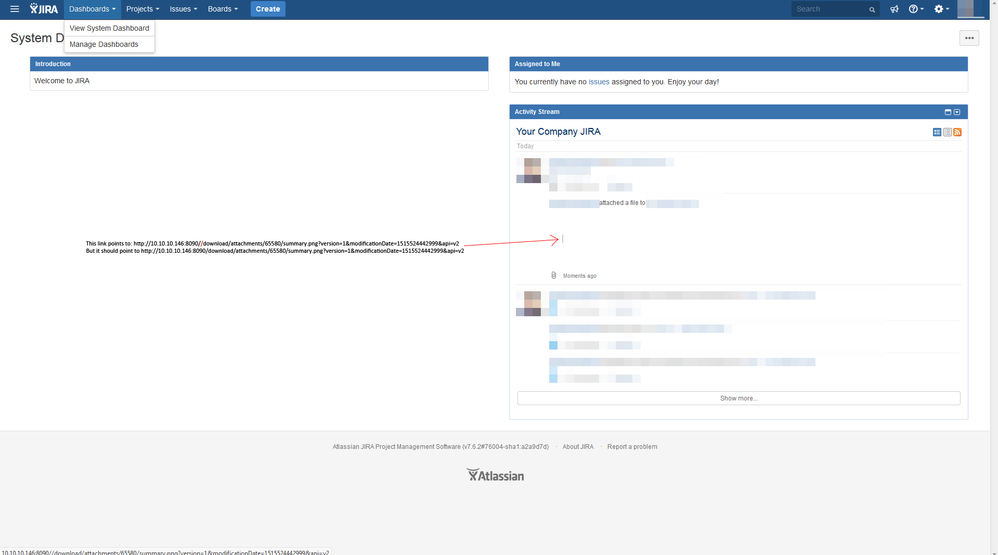The height and width of the screenshot is (555, 998).
Task: Open the user profile avatar menu
Action: point(969,9)
